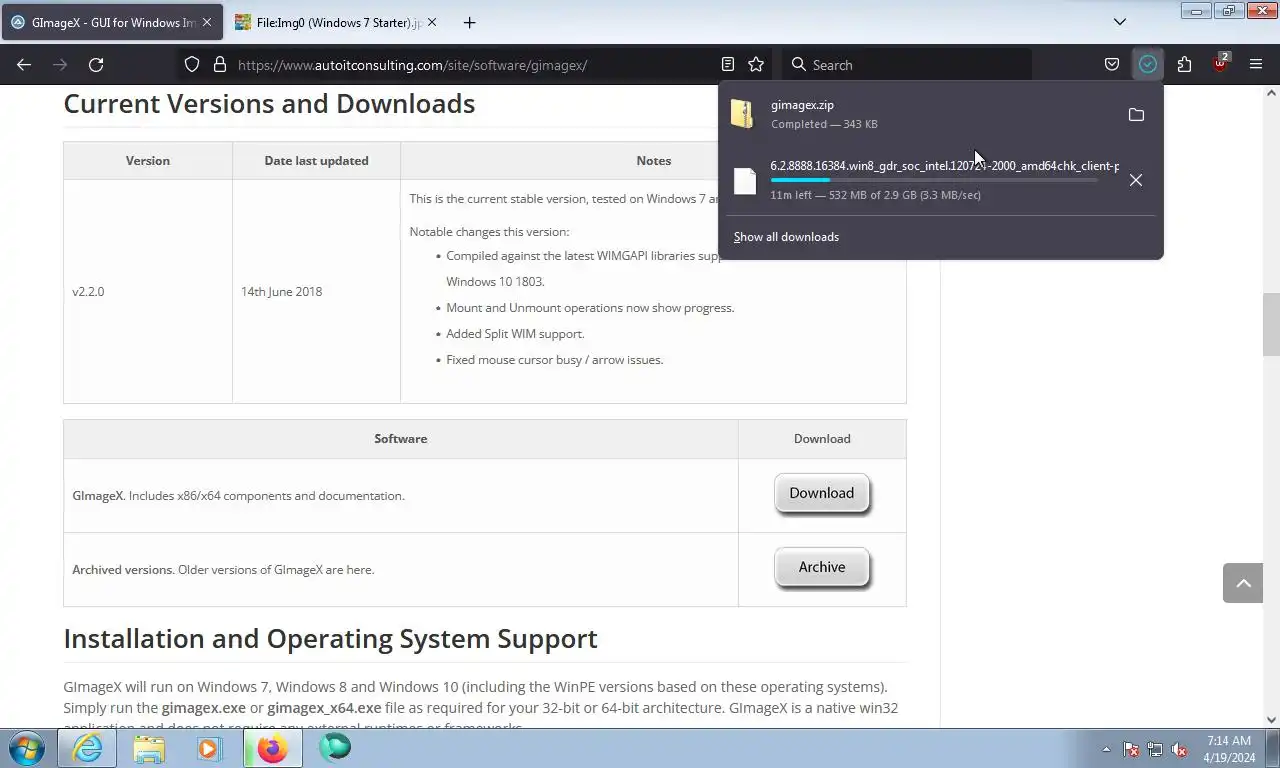Show hidden system tray icons arrow
Screen dimensions: 1280x768
pyautogui.click(x=1106, y=749)
